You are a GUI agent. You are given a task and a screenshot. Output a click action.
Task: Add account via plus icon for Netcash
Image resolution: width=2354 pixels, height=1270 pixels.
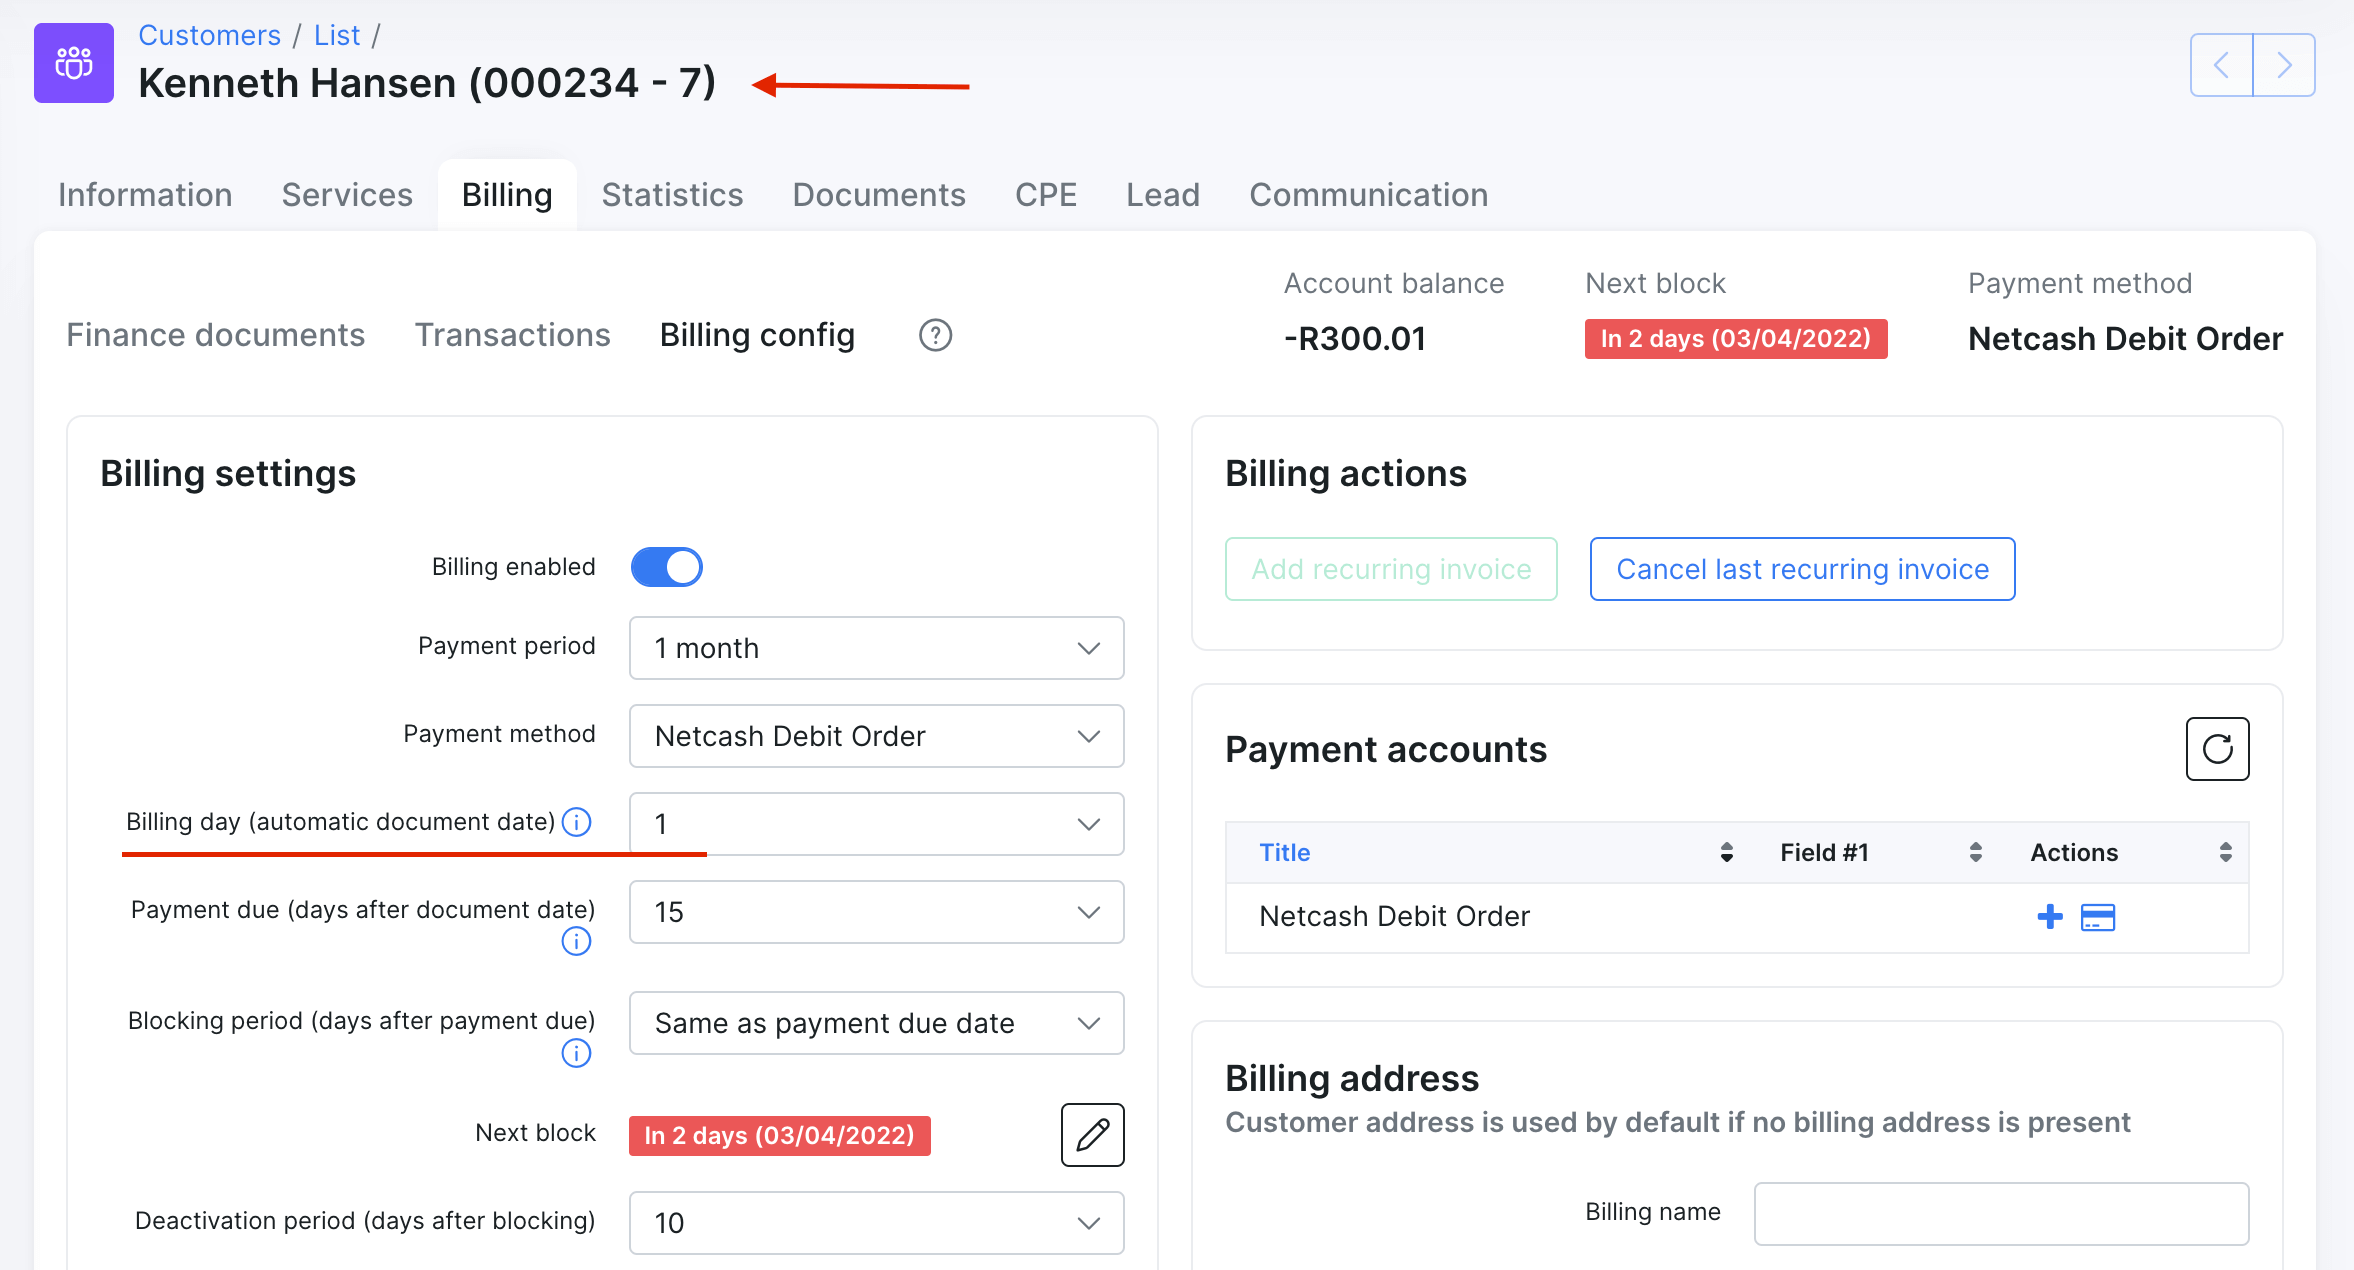point(2050,916)
